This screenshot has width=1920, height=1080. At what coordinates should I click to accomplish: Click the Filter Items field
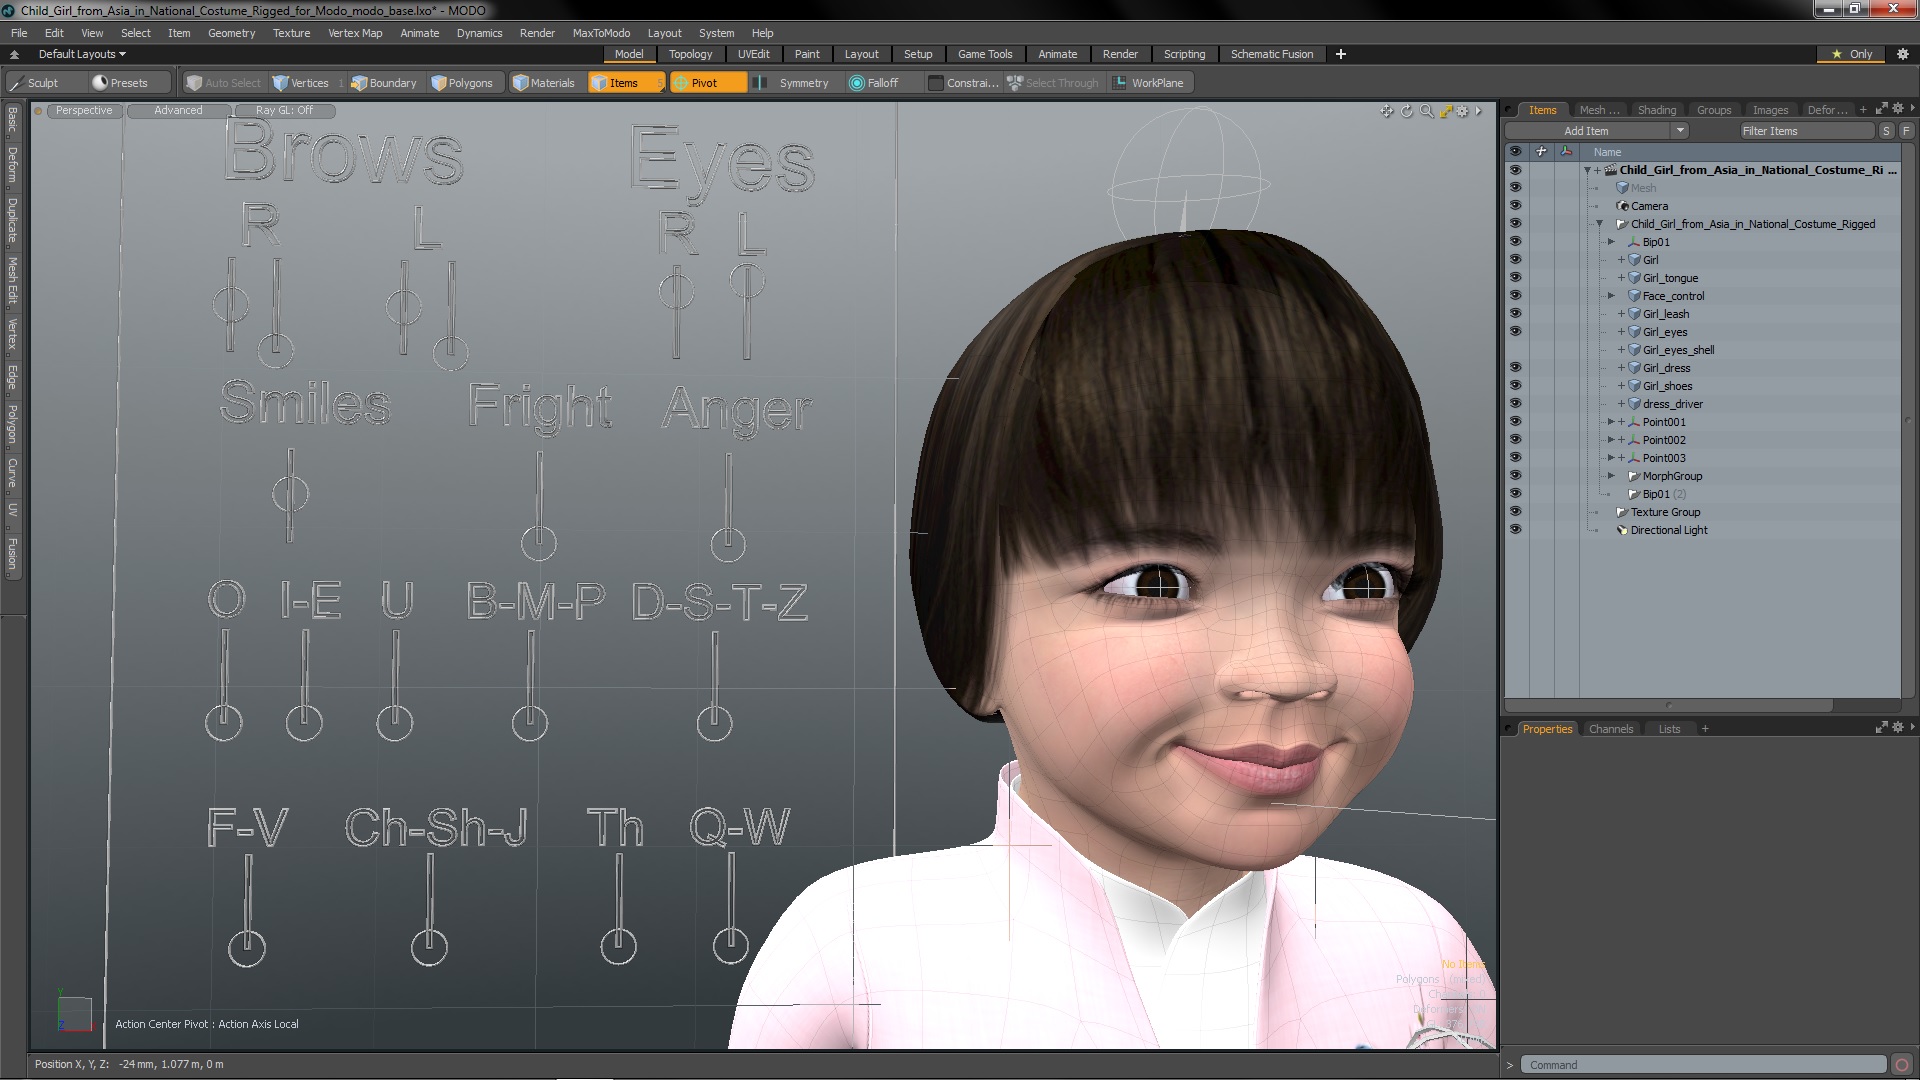(x=1806, y=131)
